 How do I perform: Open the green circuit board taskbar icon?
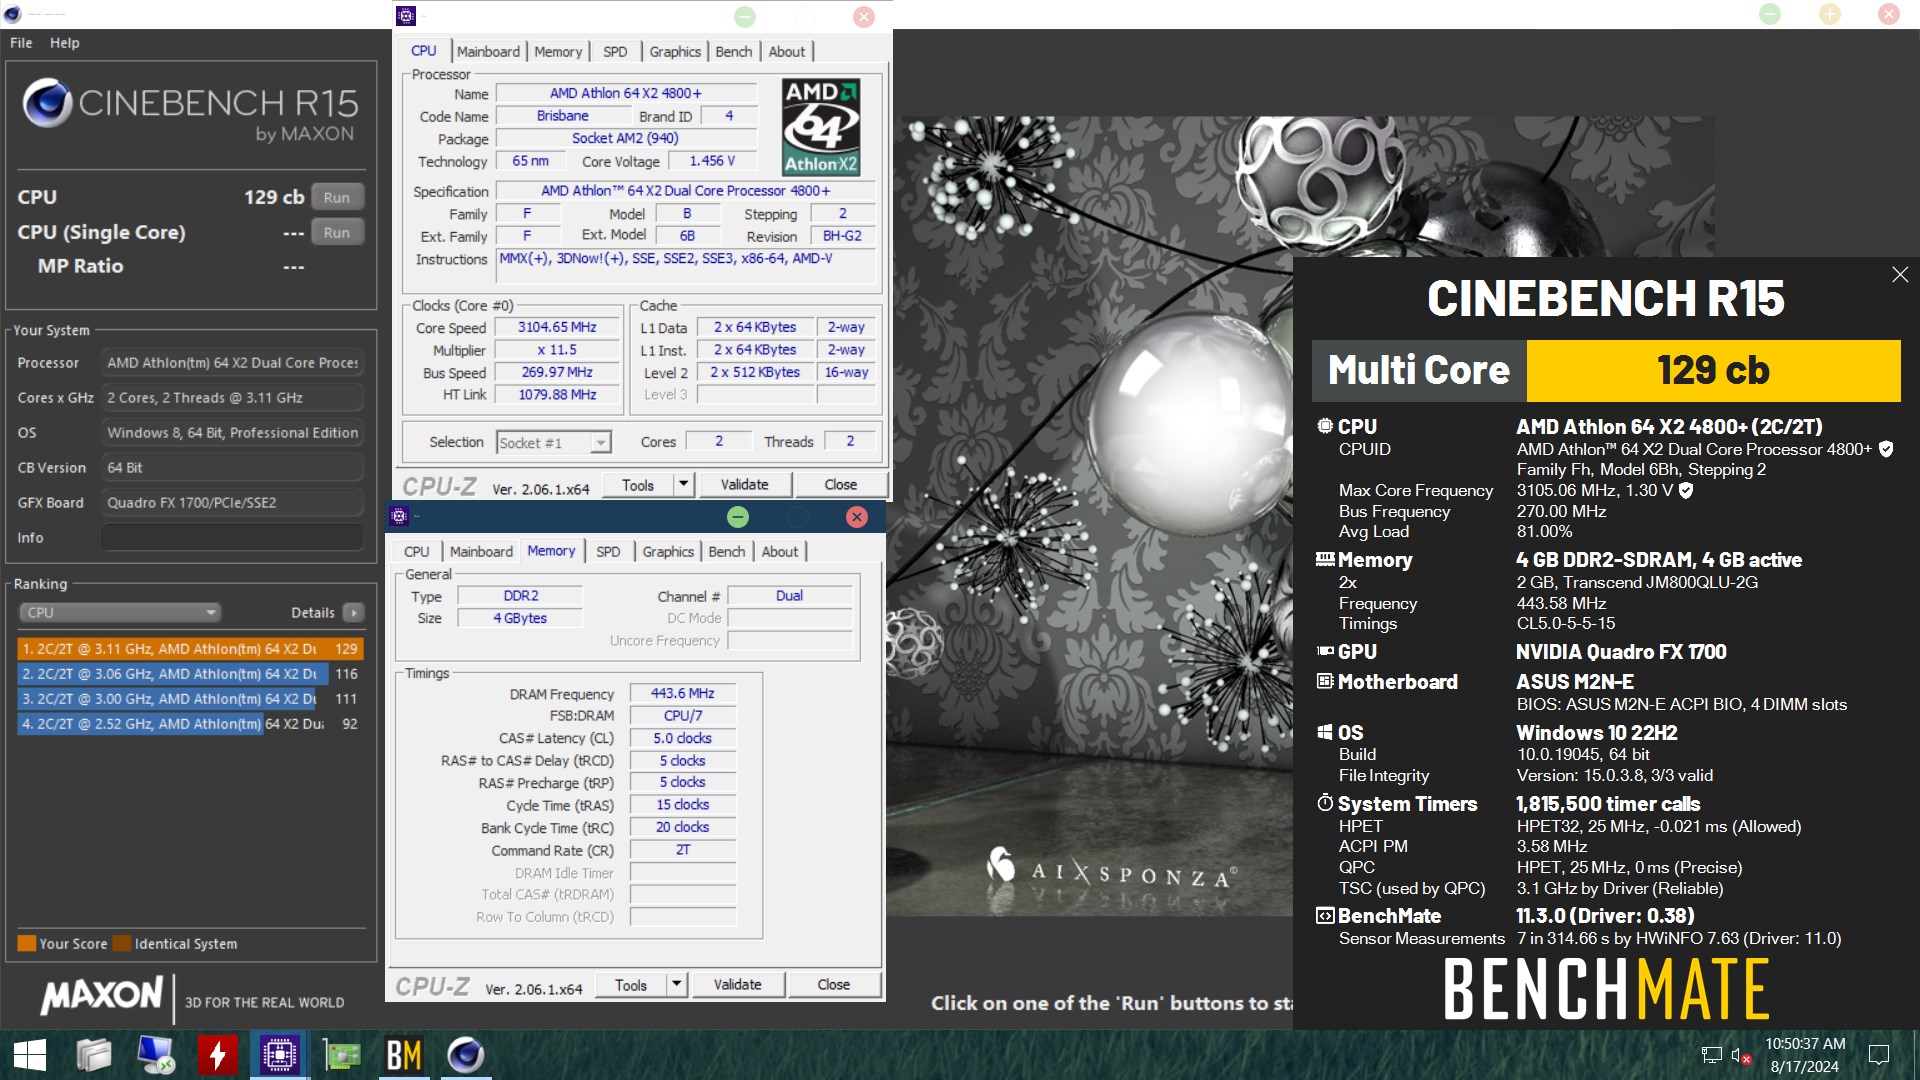341,1055
